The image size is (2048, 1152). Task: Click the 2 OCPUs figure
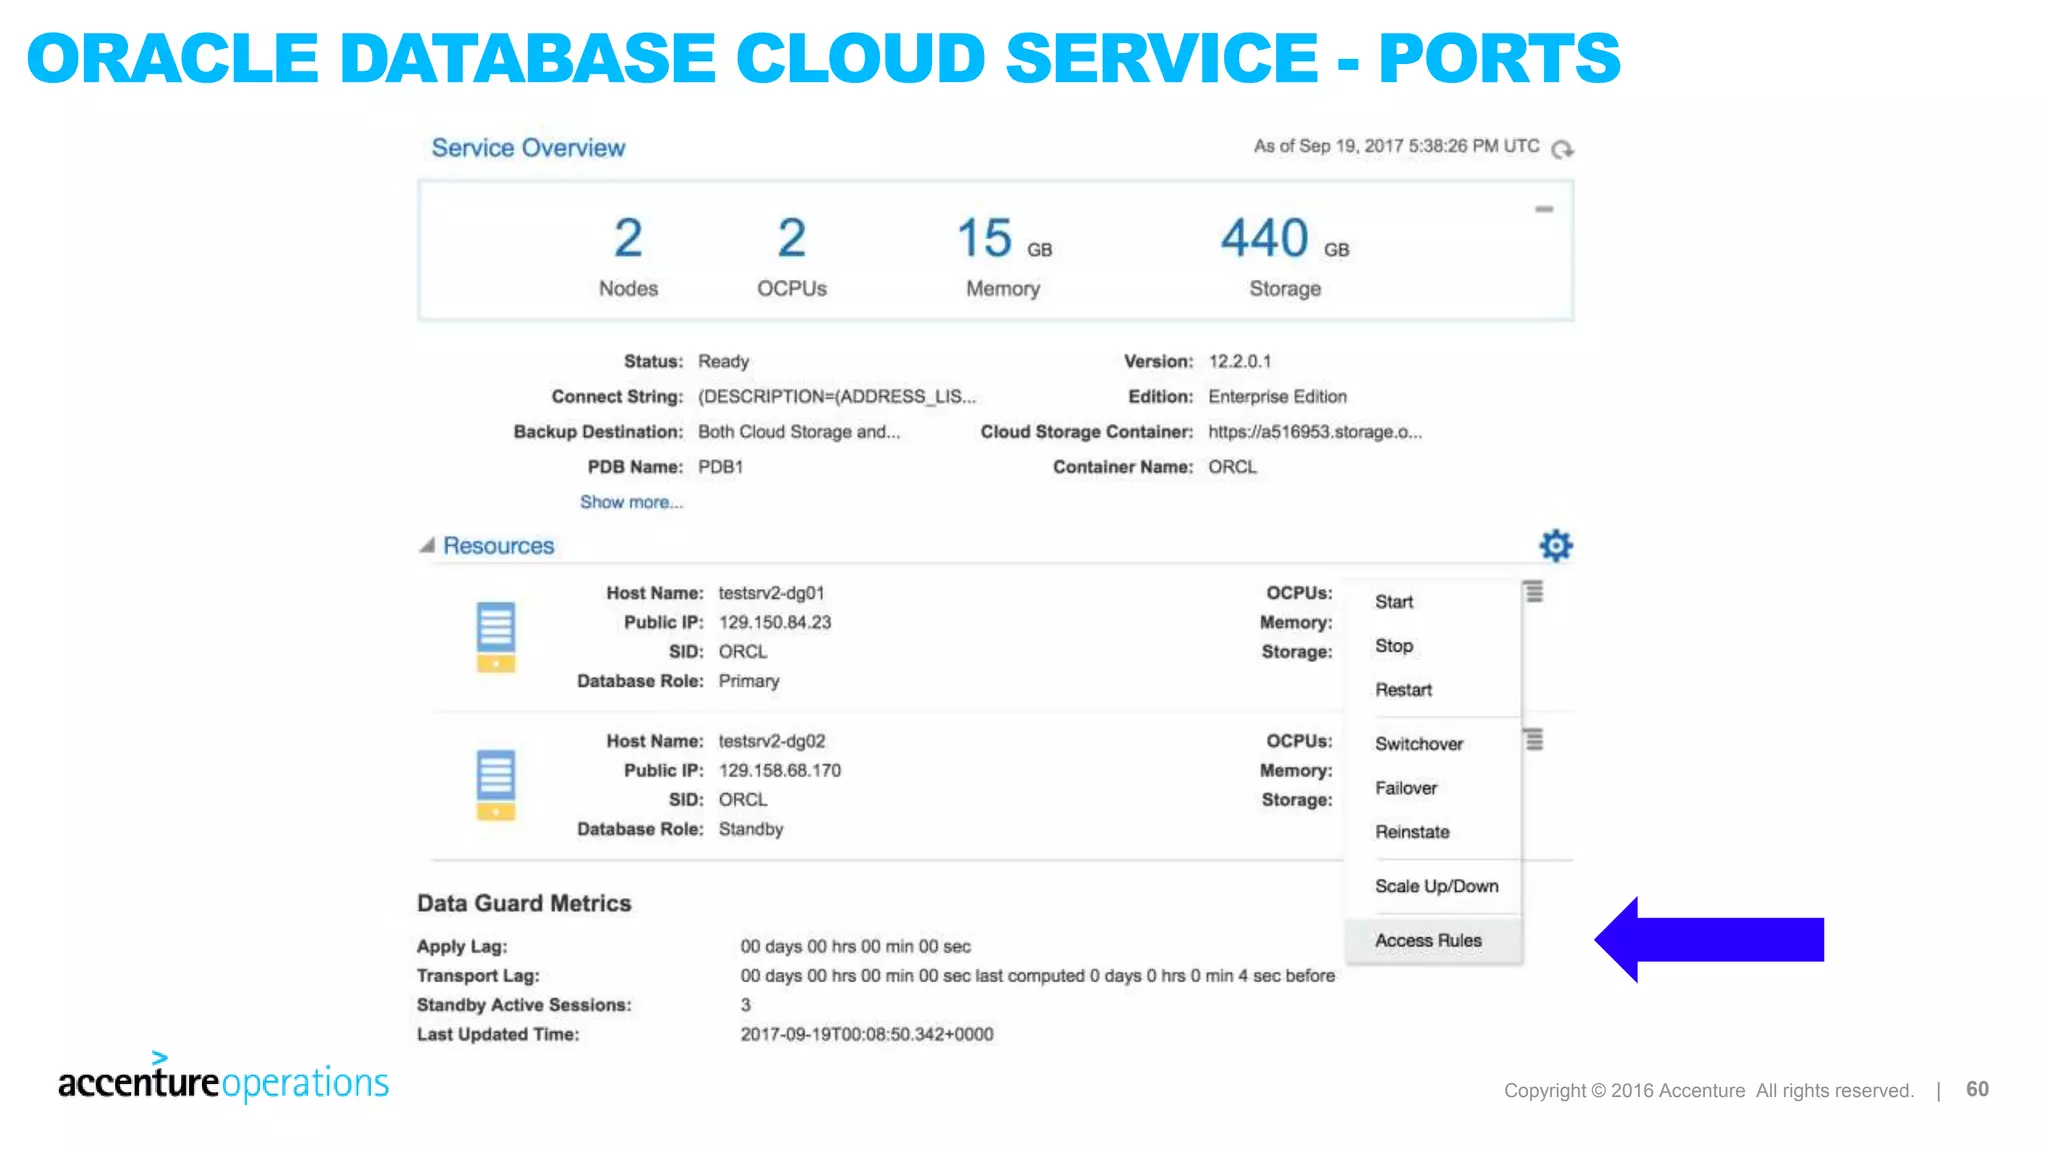(792, 239)
